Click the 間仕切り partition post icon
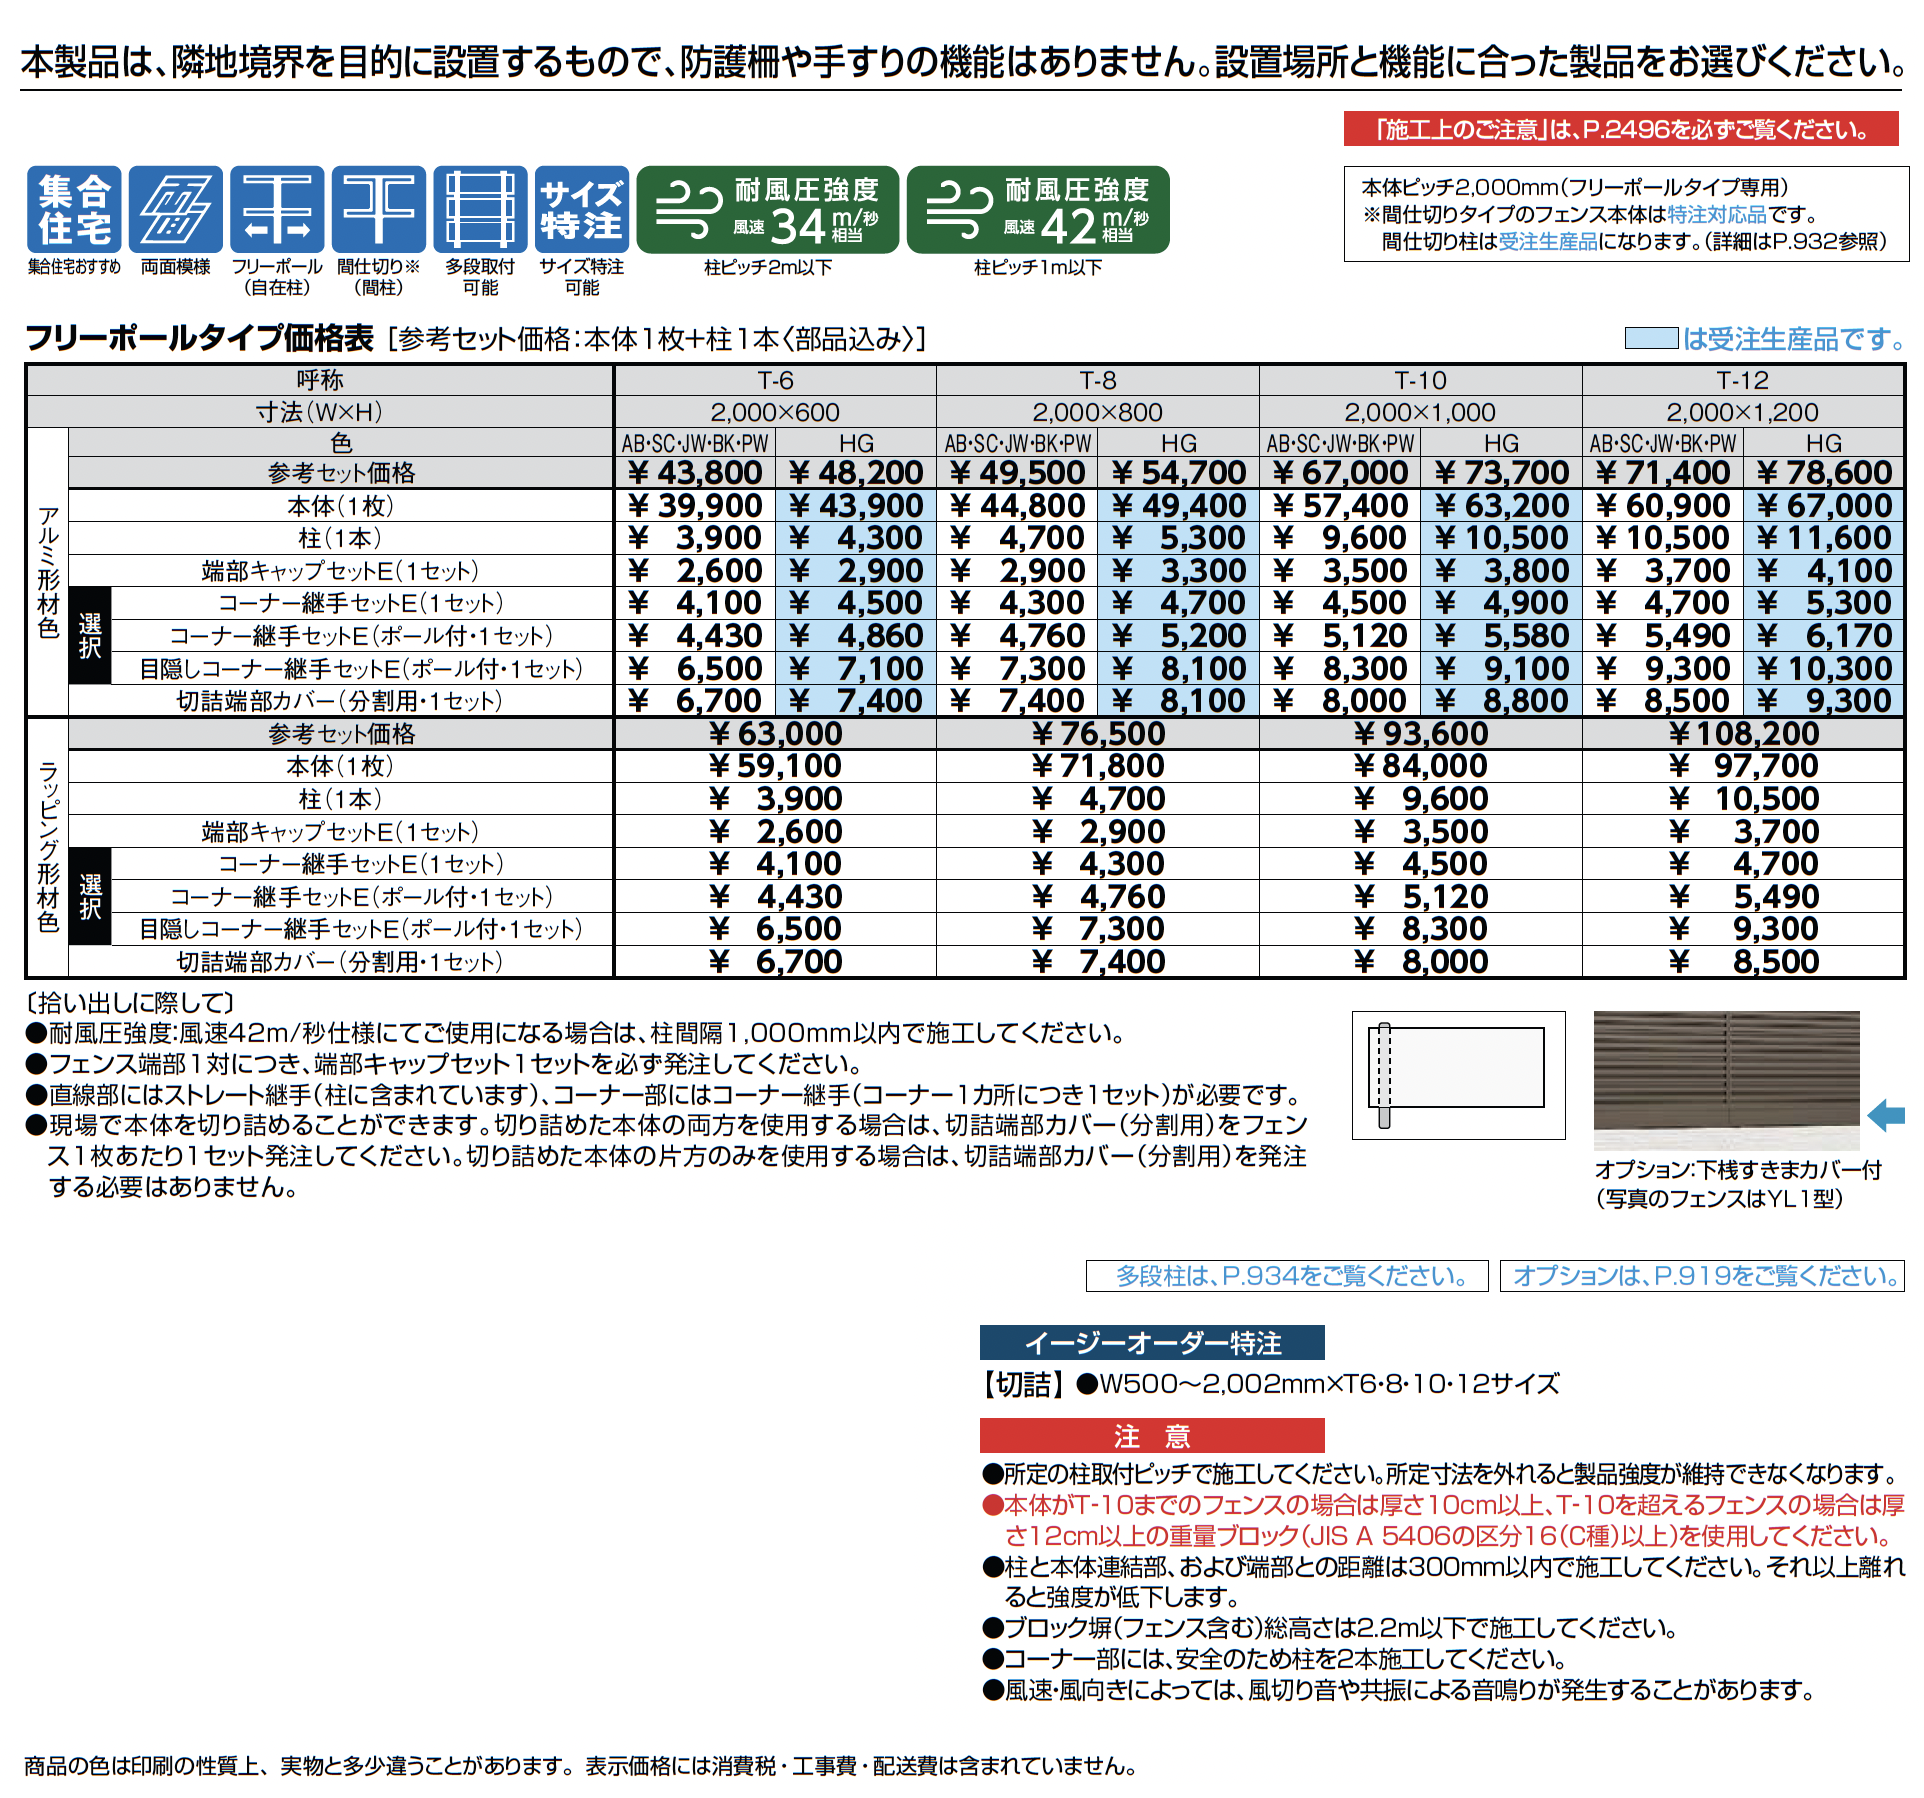 (x=378, y=209)
